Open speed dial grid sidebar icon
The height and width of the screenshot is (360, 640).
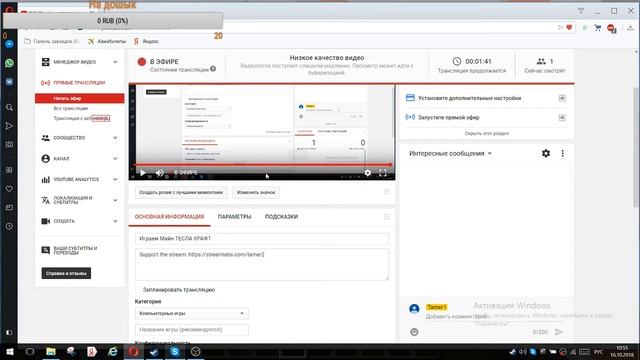pos(9,170)
